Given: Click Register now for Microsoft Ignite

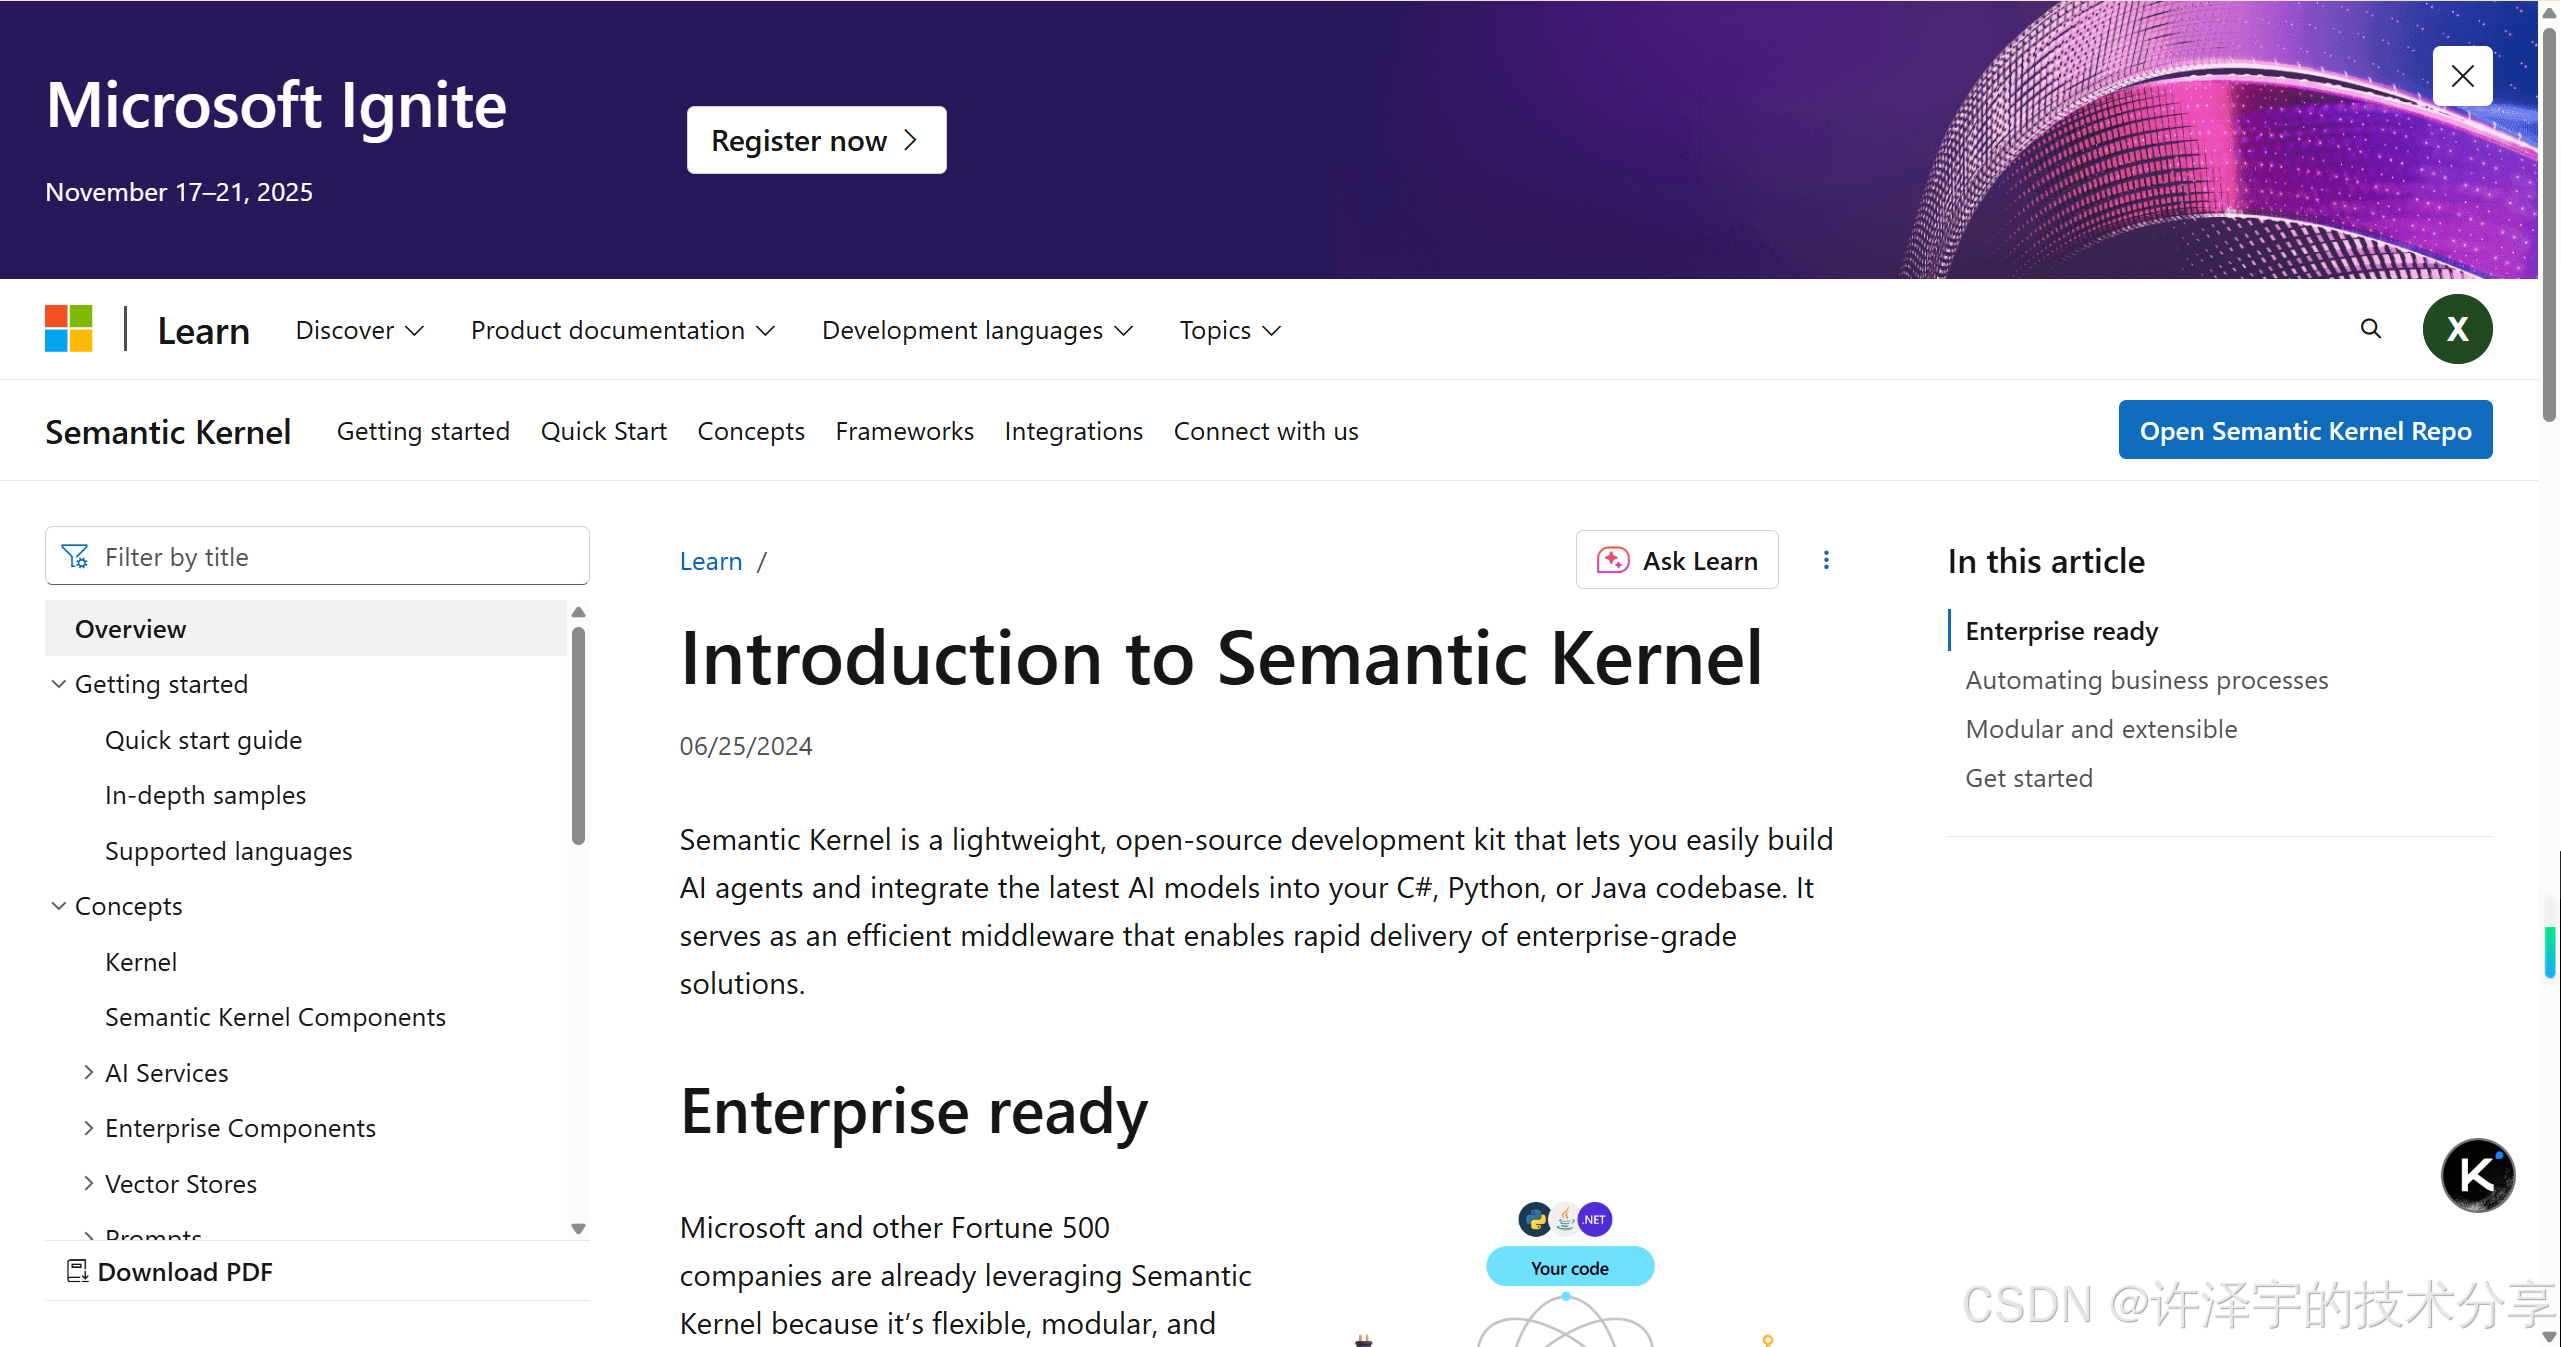Looking at the screenshot, I should [x=816, y=139].
